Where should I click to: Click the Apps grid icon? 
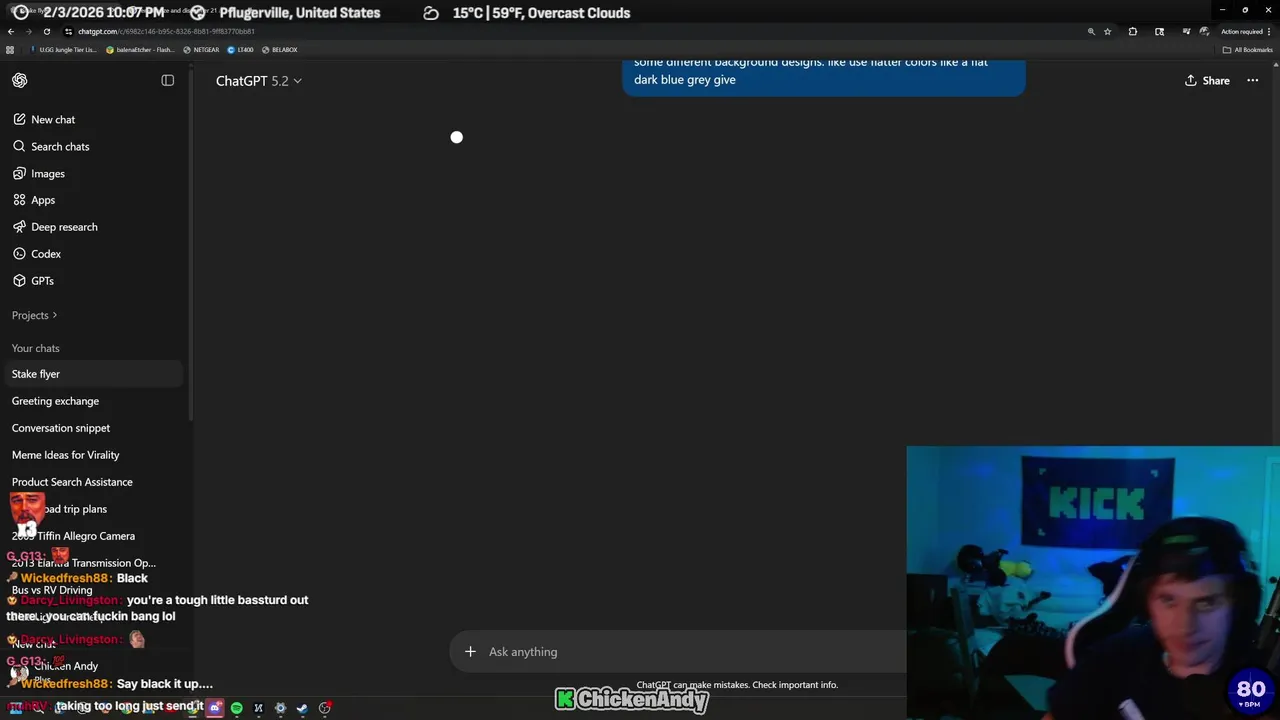19,200
